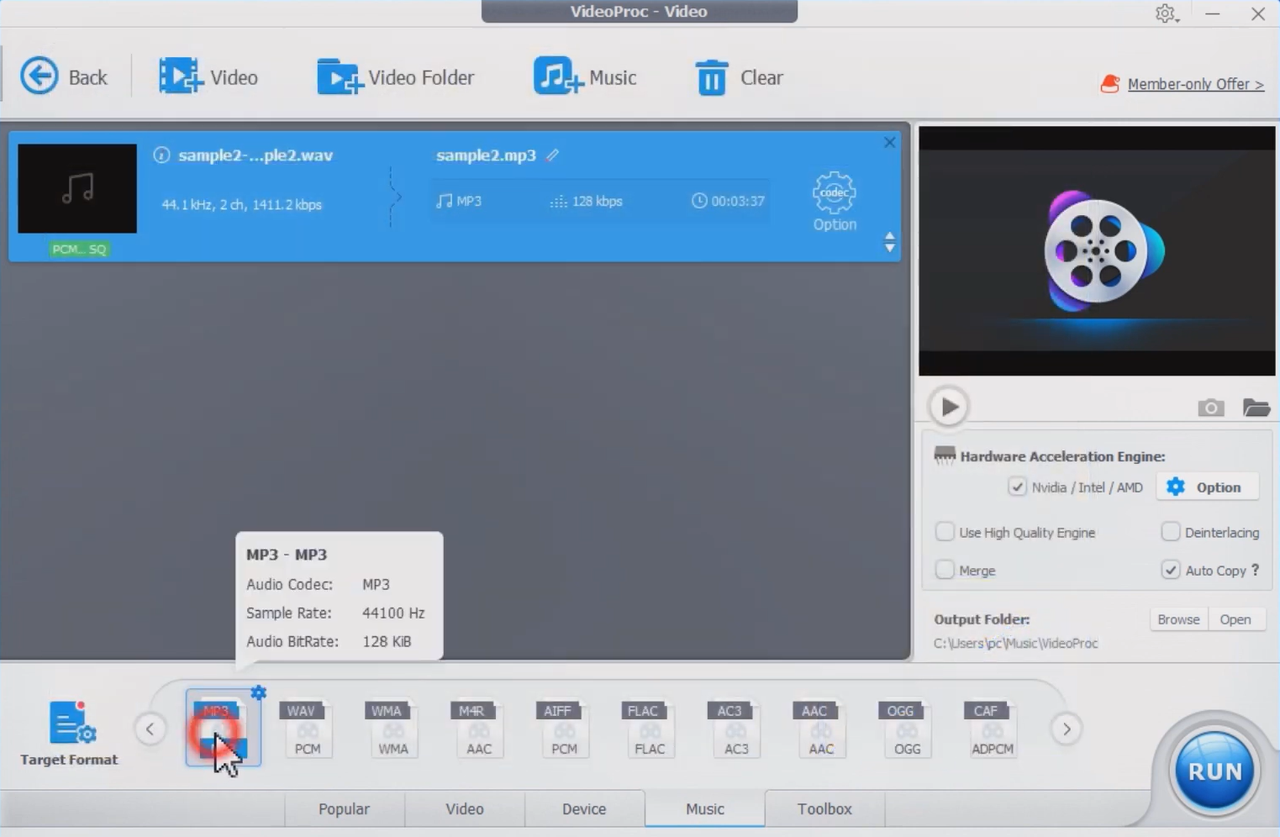Screen dimensions: 1280x837
Task: Open the Toolbox tab
Action: [x=824, y=809]
